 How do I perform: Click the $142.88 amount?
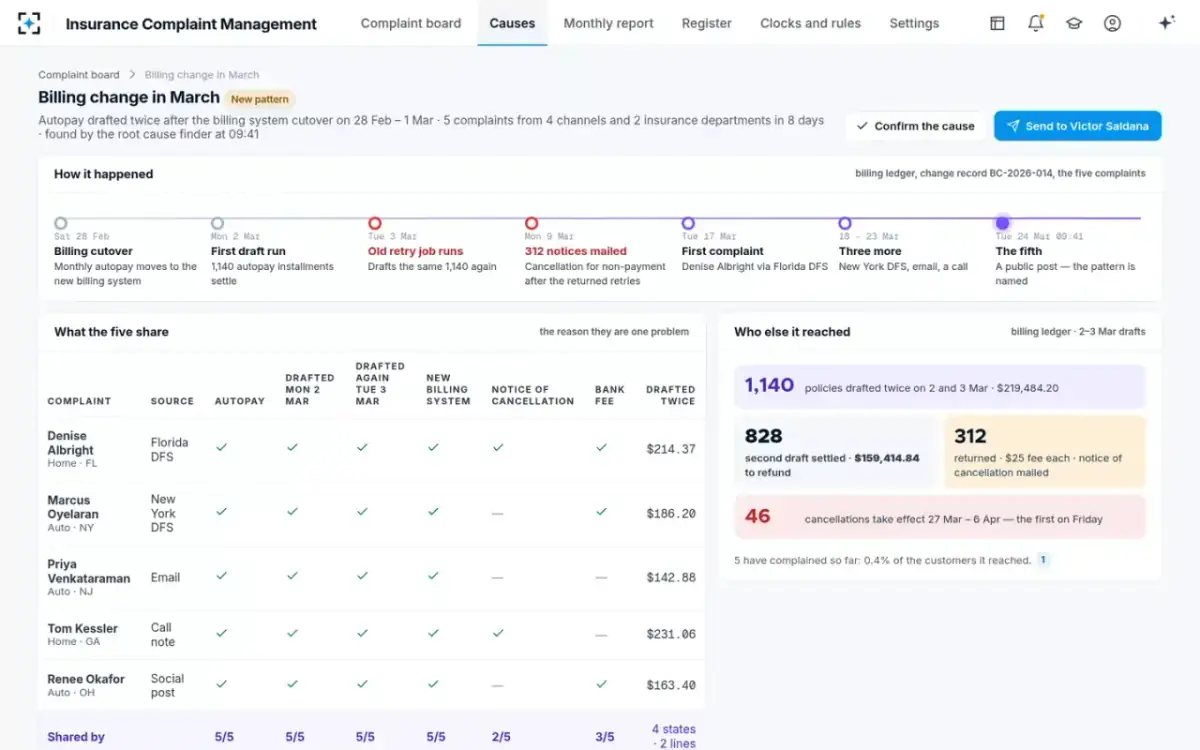[x=671, y=577]
